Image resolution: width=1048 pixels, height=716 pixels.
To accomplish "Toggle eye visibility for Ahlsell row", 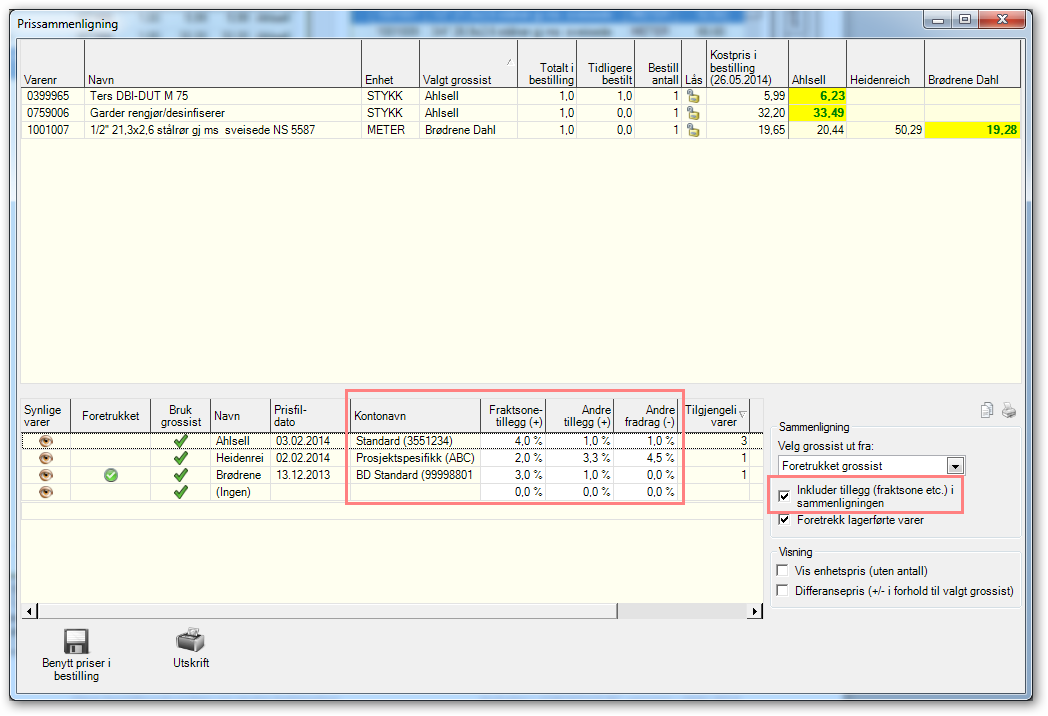I will 45,441.
